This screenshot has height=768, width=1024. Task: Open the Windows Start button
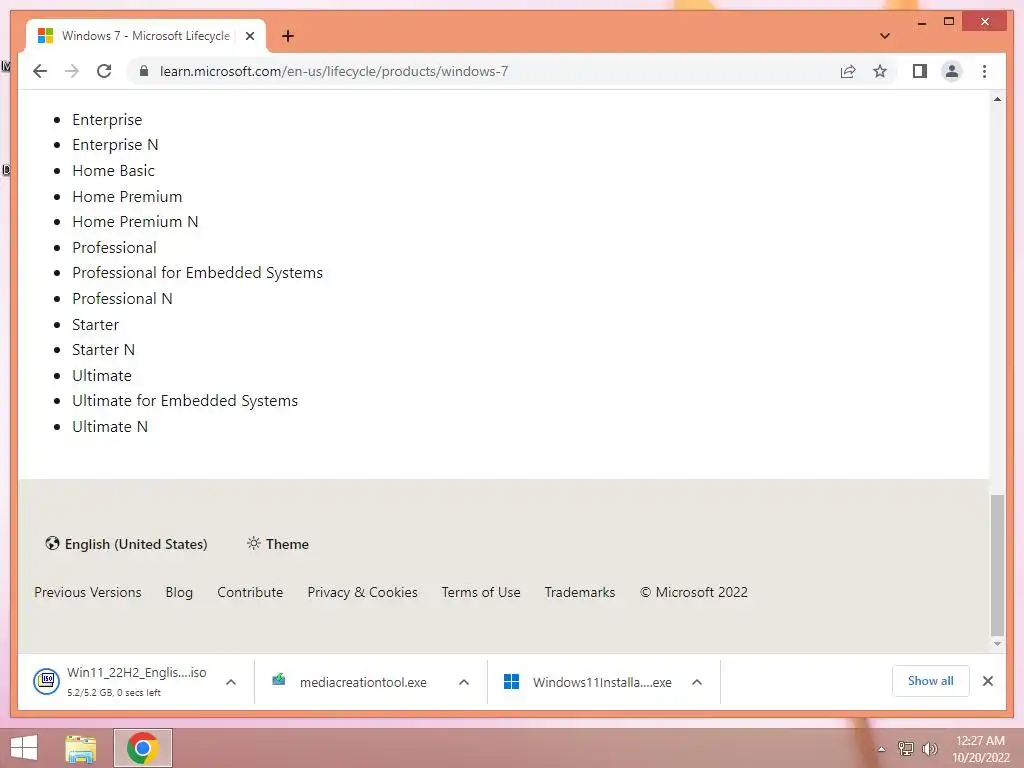click(24, 748)
